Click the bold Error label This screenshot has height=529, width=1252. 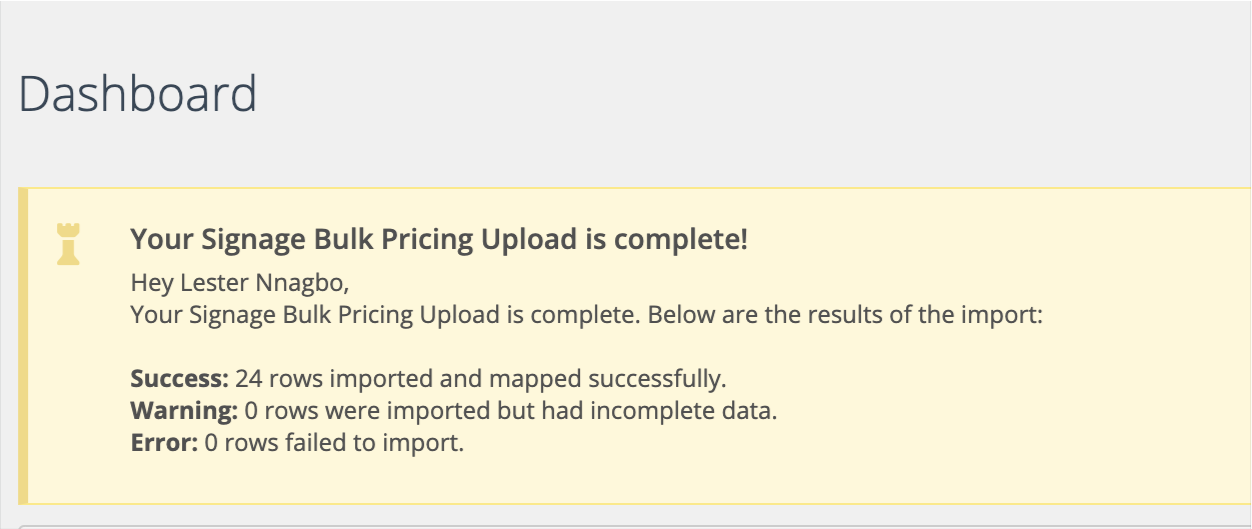click(164, 442)
